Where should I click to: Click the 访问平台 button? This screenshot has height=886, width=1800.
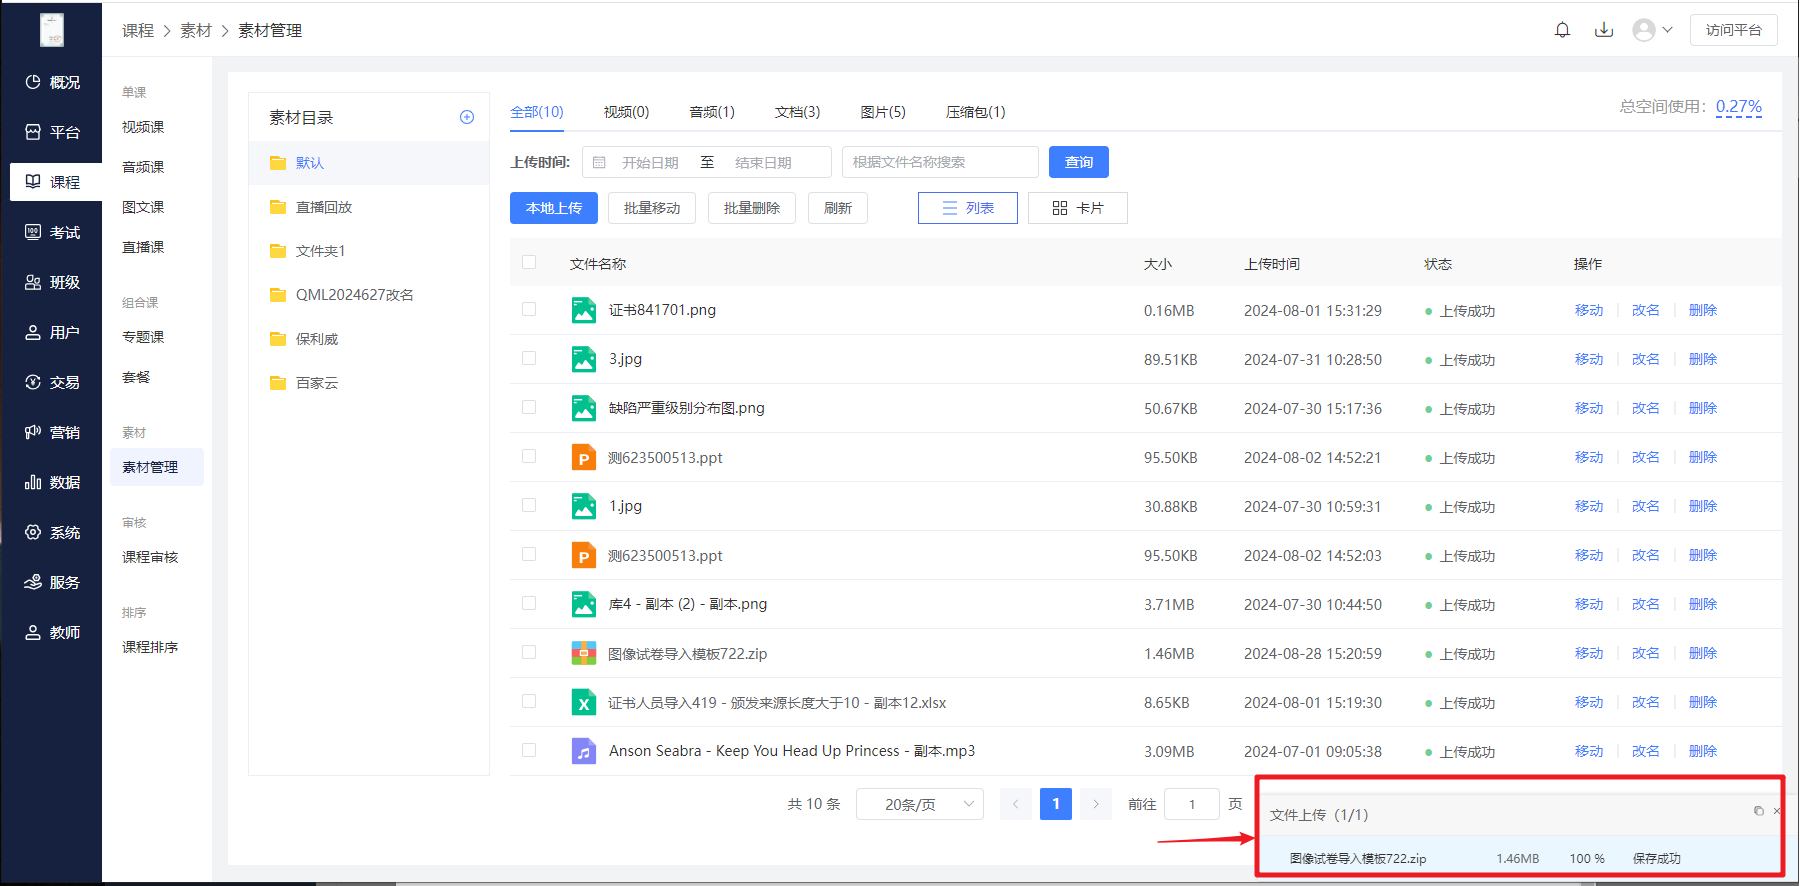click(x=1734, y=30)
